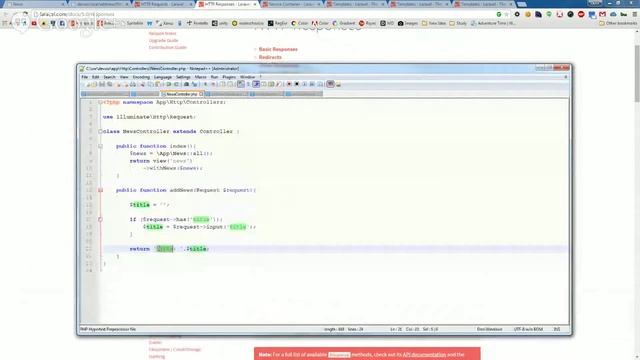Click the Undo toolbar icon
The image size is (640, 360).
168,84
